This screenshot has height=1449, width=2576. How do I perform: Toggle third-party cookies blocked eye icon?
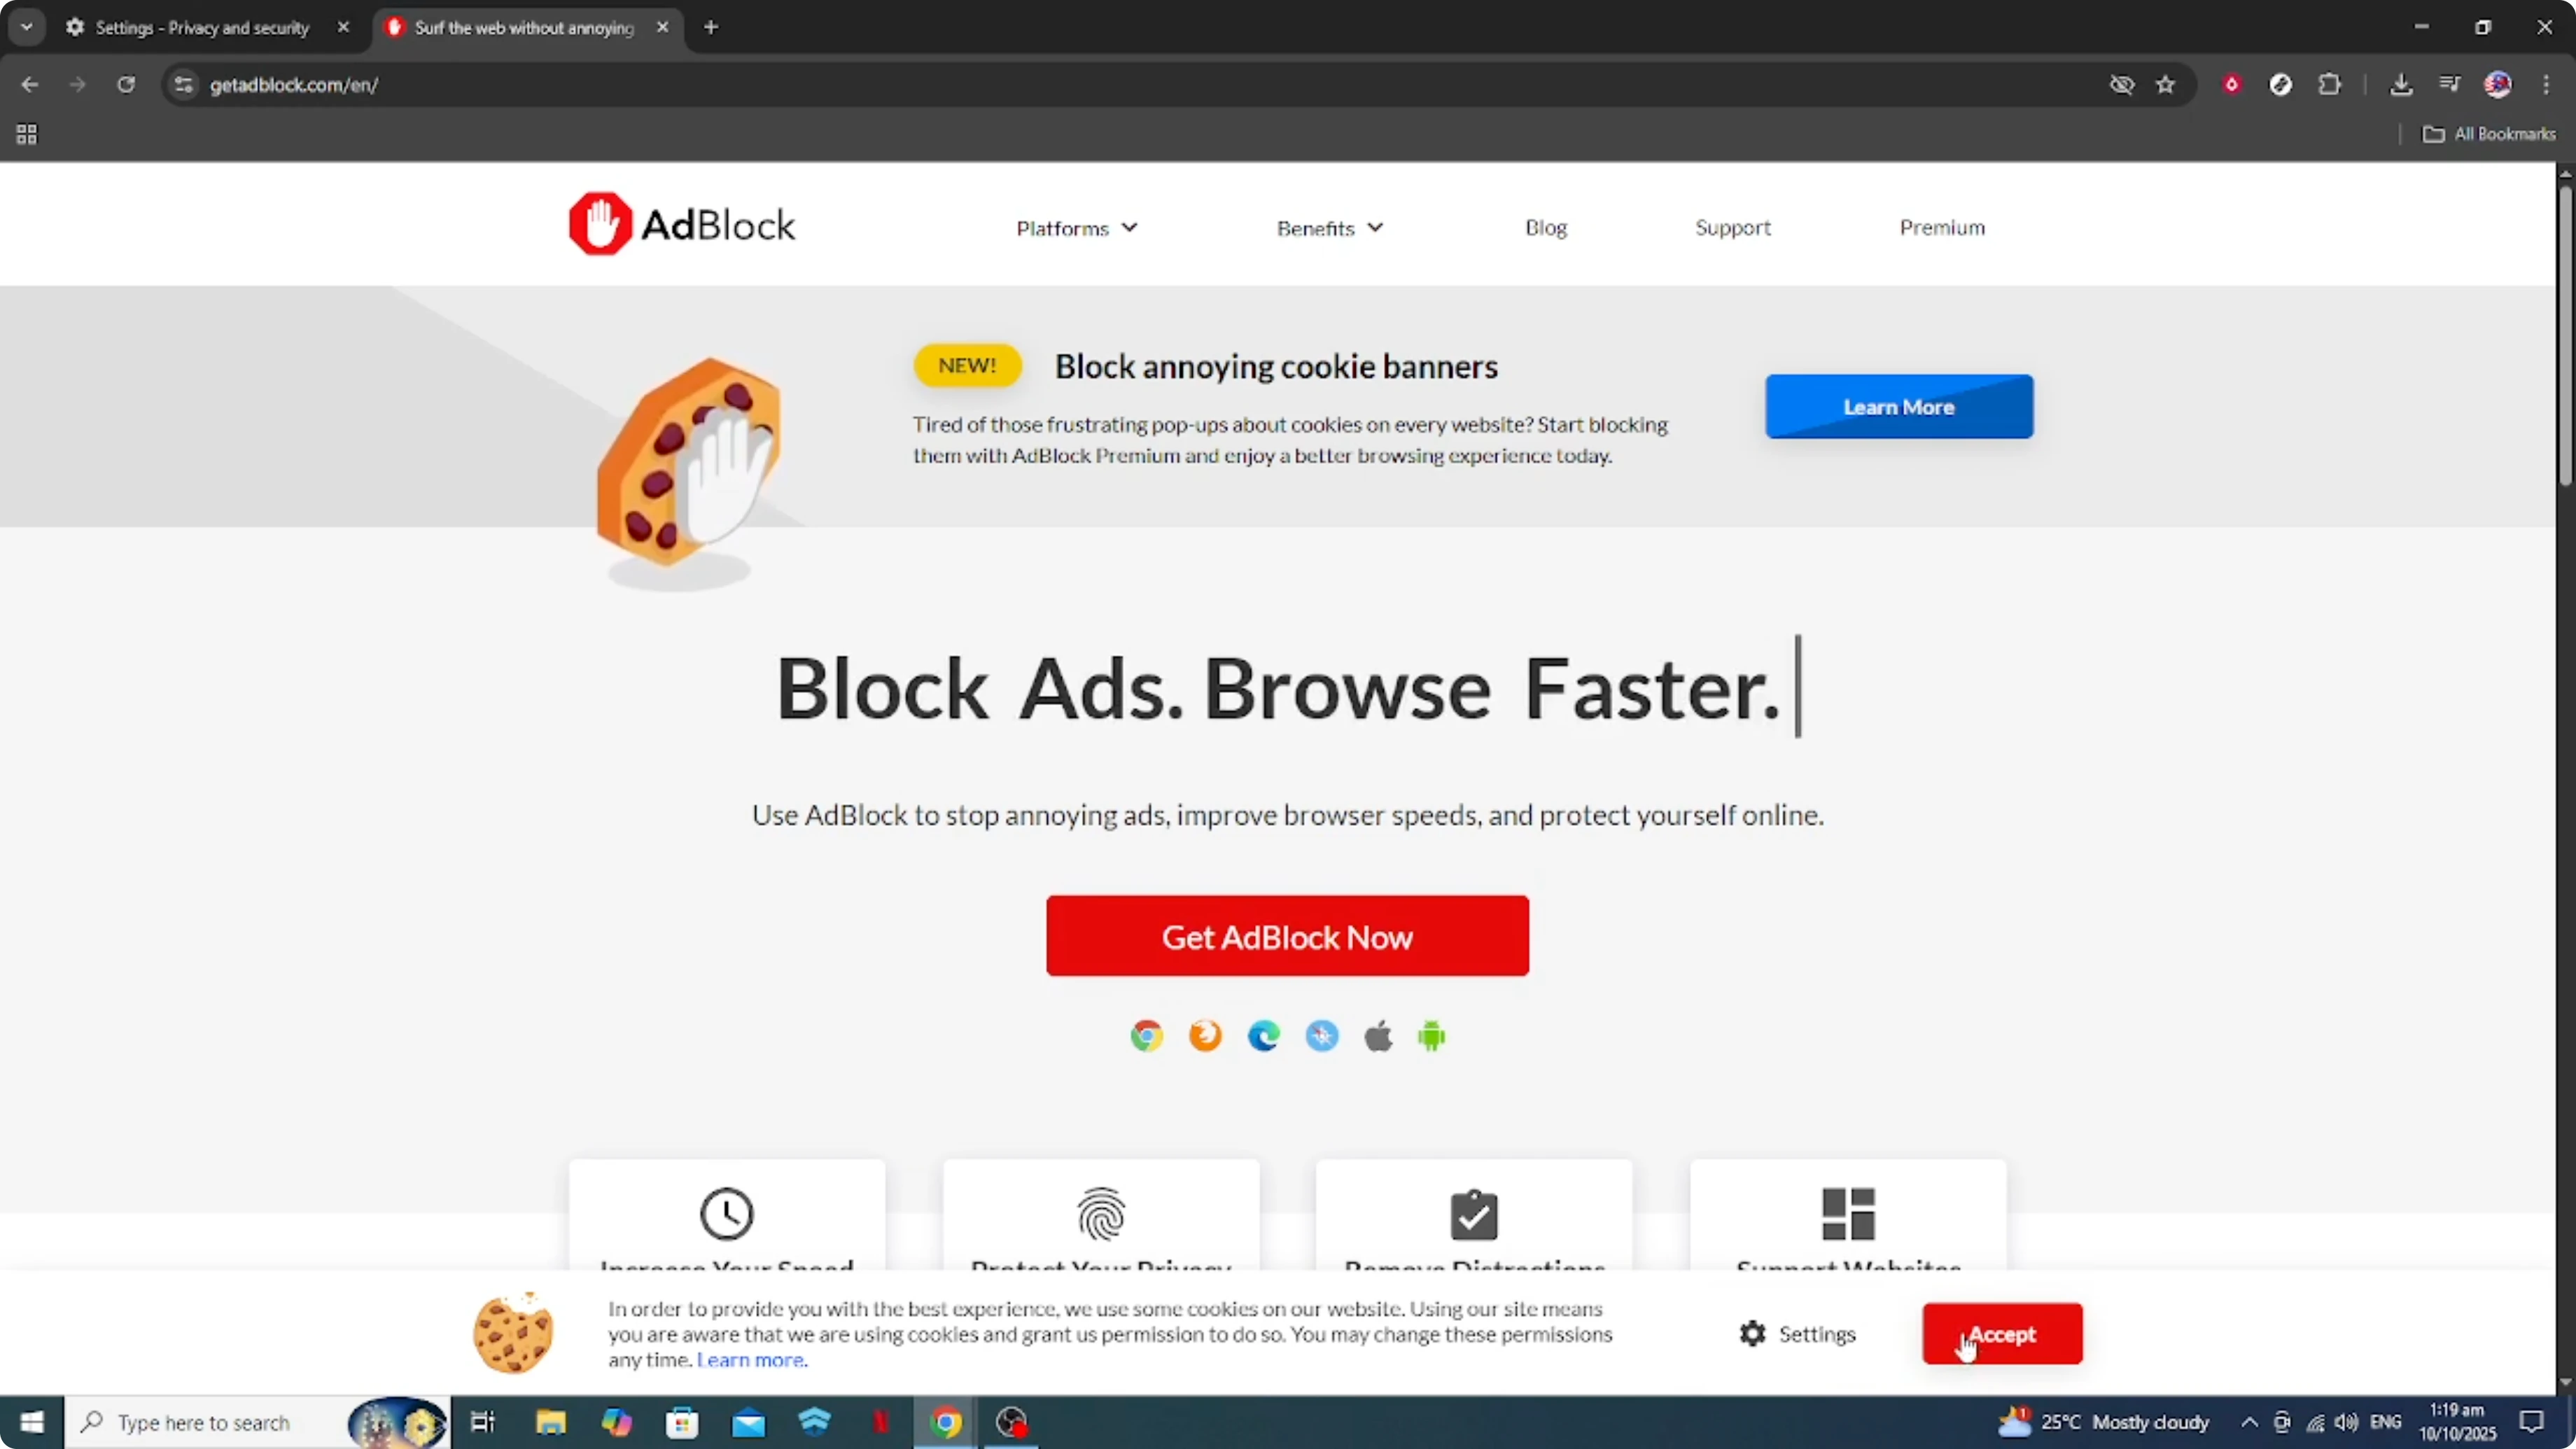point(2122,84)
